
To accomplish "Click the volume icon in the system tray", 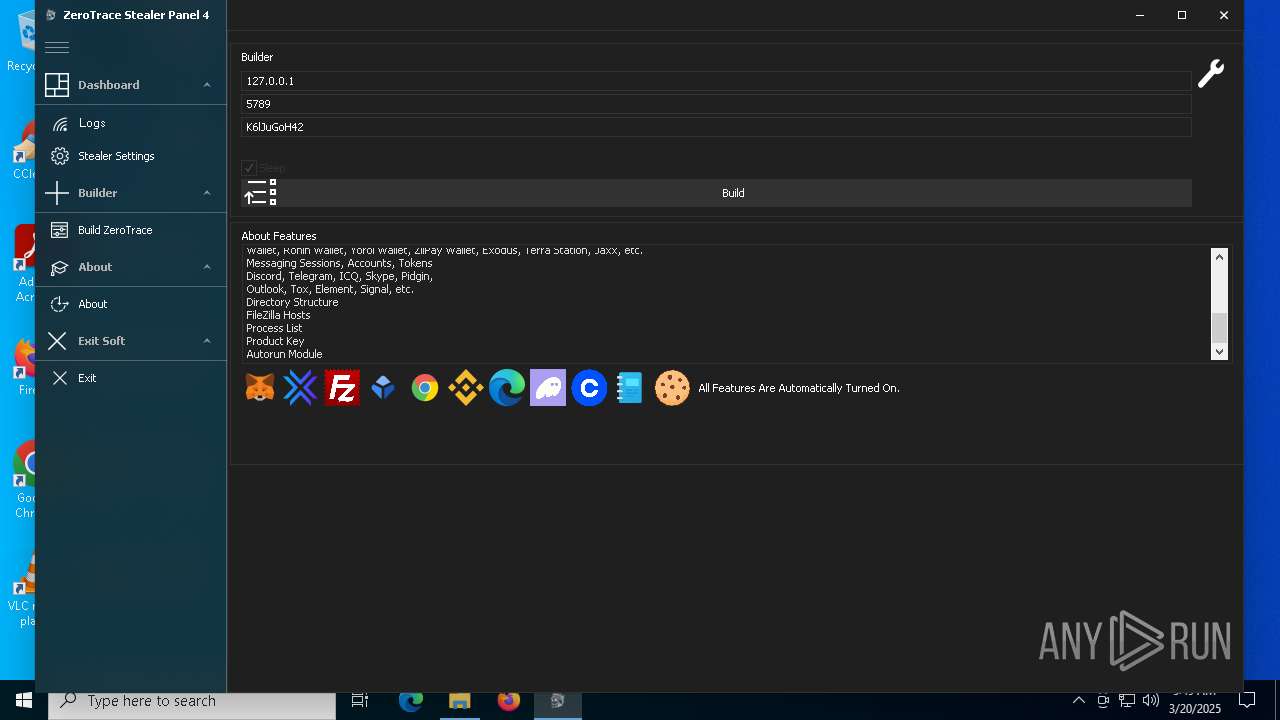I will (x=1151, y=701).
